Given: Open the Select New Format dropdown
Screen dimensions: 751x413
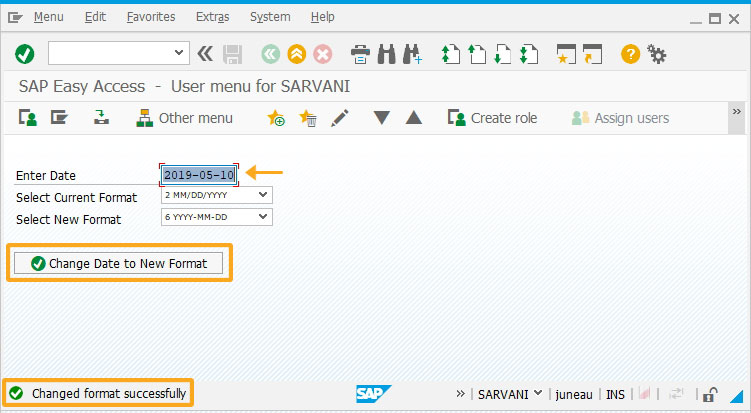Looking at the screenshot, I should 262,217.
